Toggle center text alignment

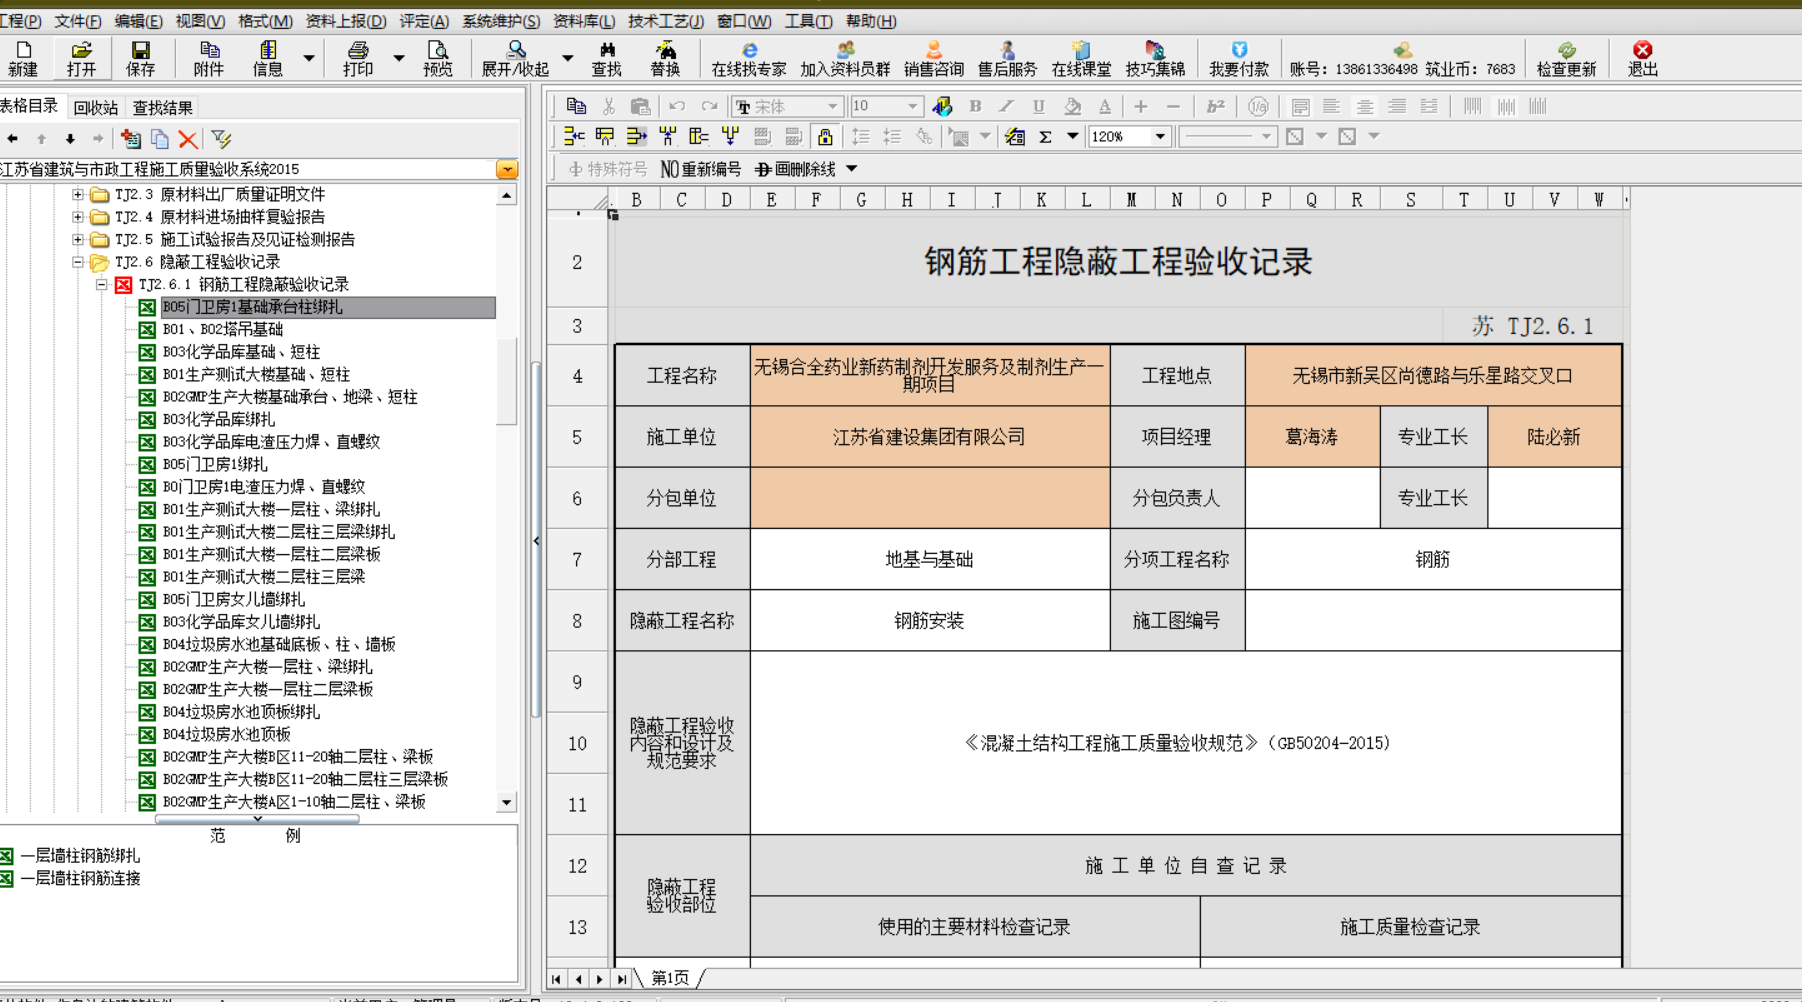coord(1364,106)
